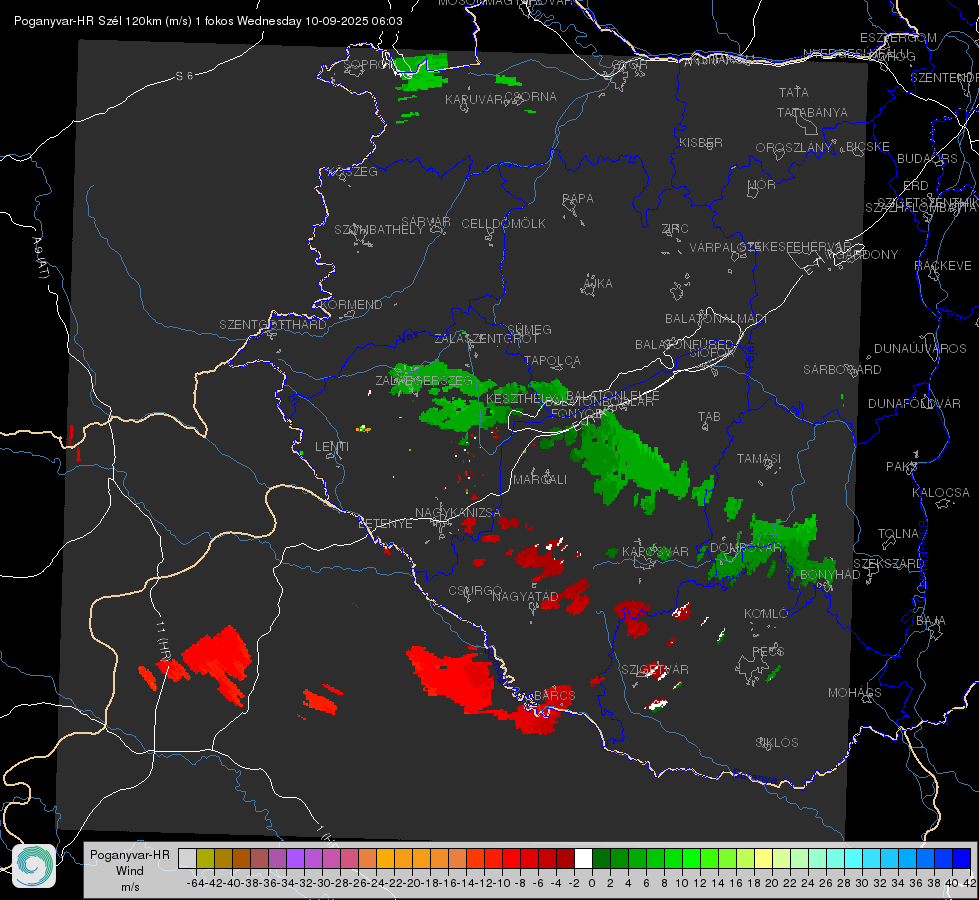The width and height of the screenshot is (979, 900).
Task: Select the PAPA city label
Action: (x=578, y=199)
